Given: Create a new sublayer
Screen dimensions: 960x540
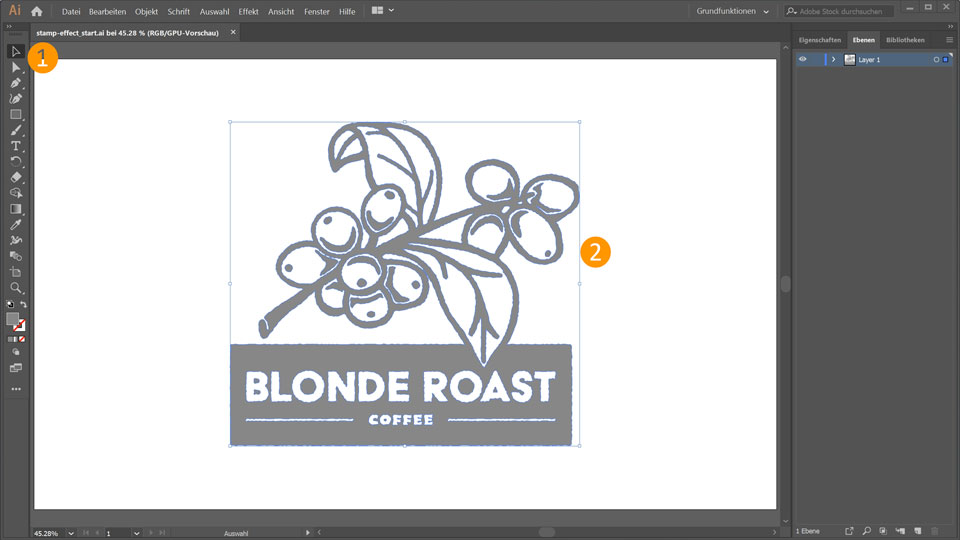Looking at the screenshot, I should [x=900, y=531].
